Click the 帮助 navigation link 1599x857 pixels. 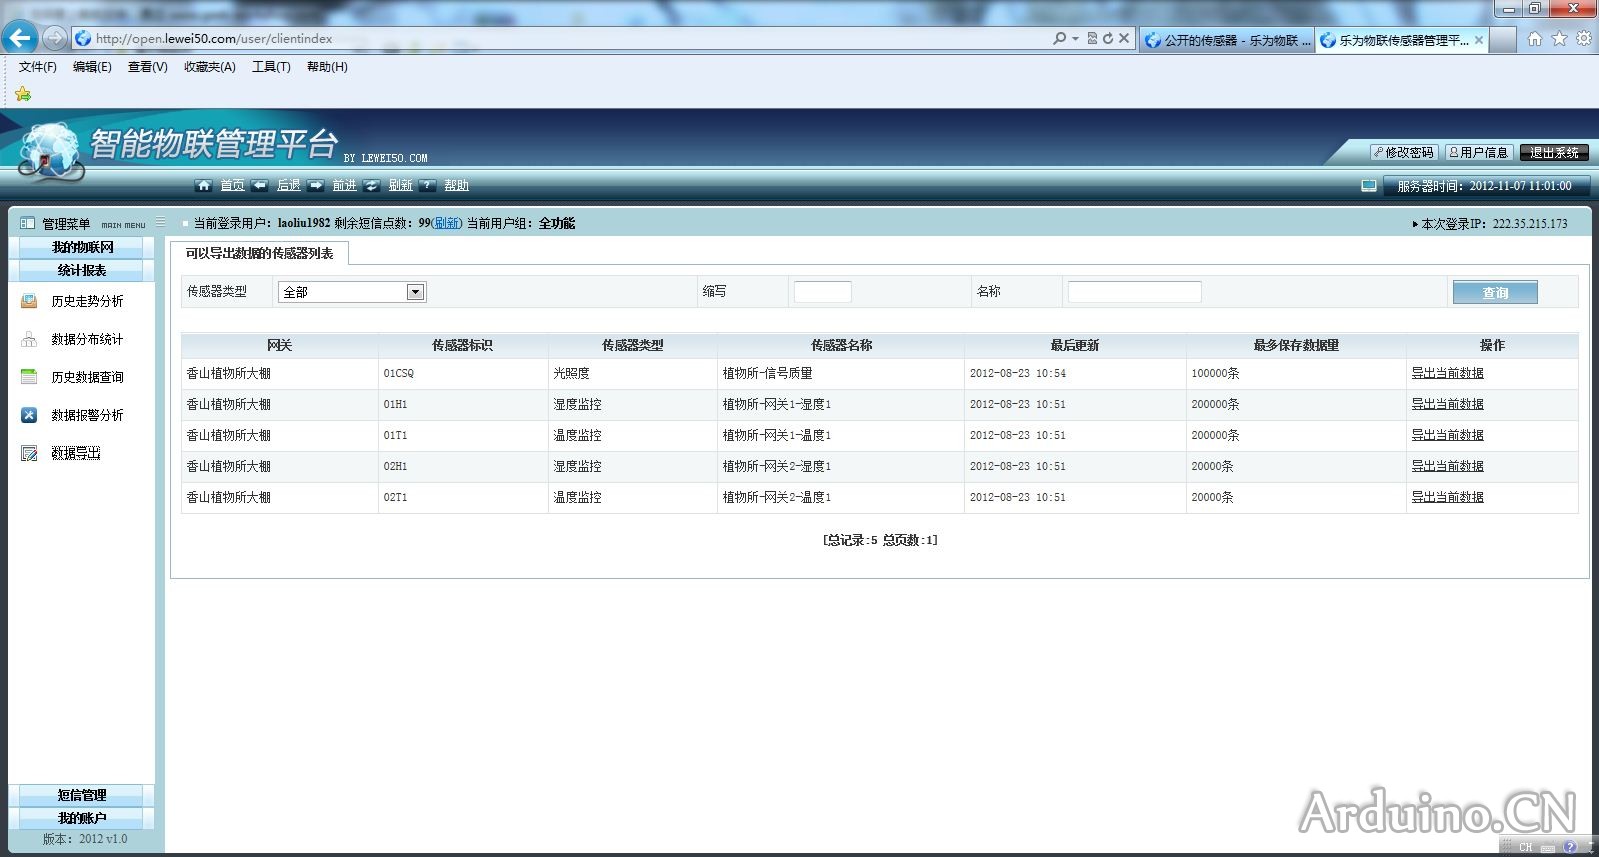click(x=456, y=185)
